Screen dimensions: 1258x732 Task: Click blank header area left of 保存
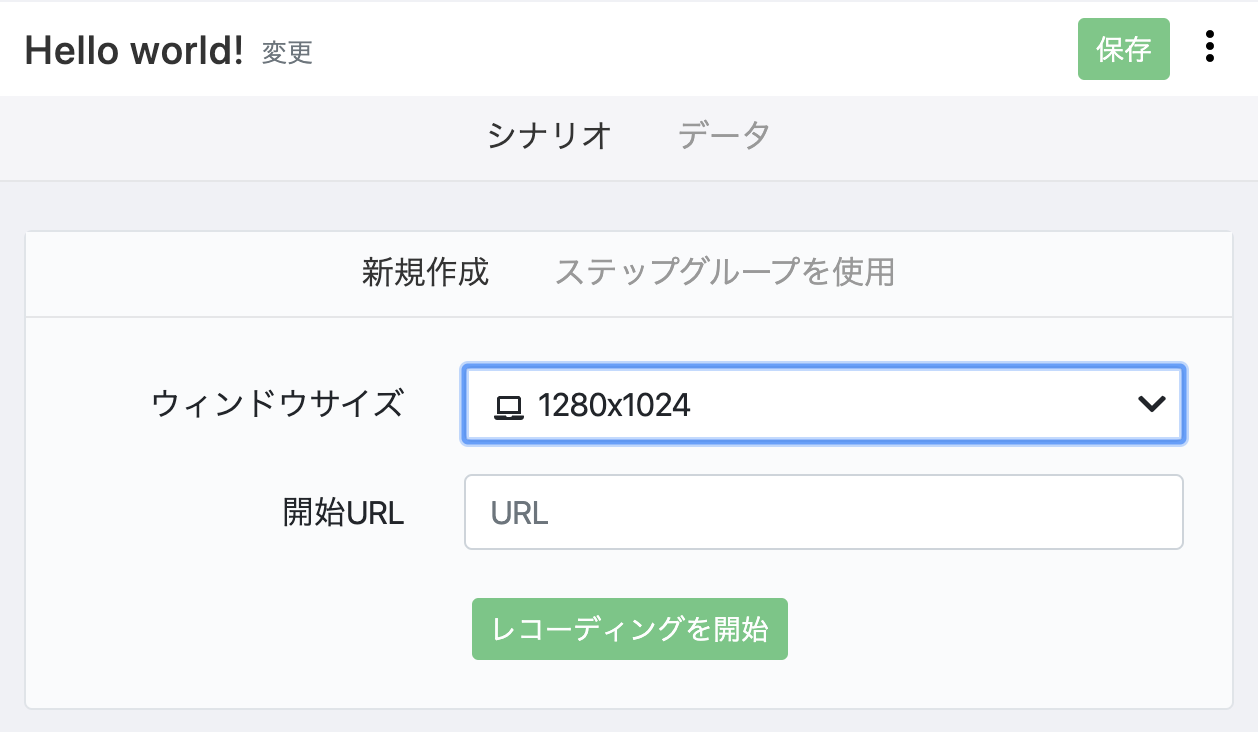[x=700, y=48]
